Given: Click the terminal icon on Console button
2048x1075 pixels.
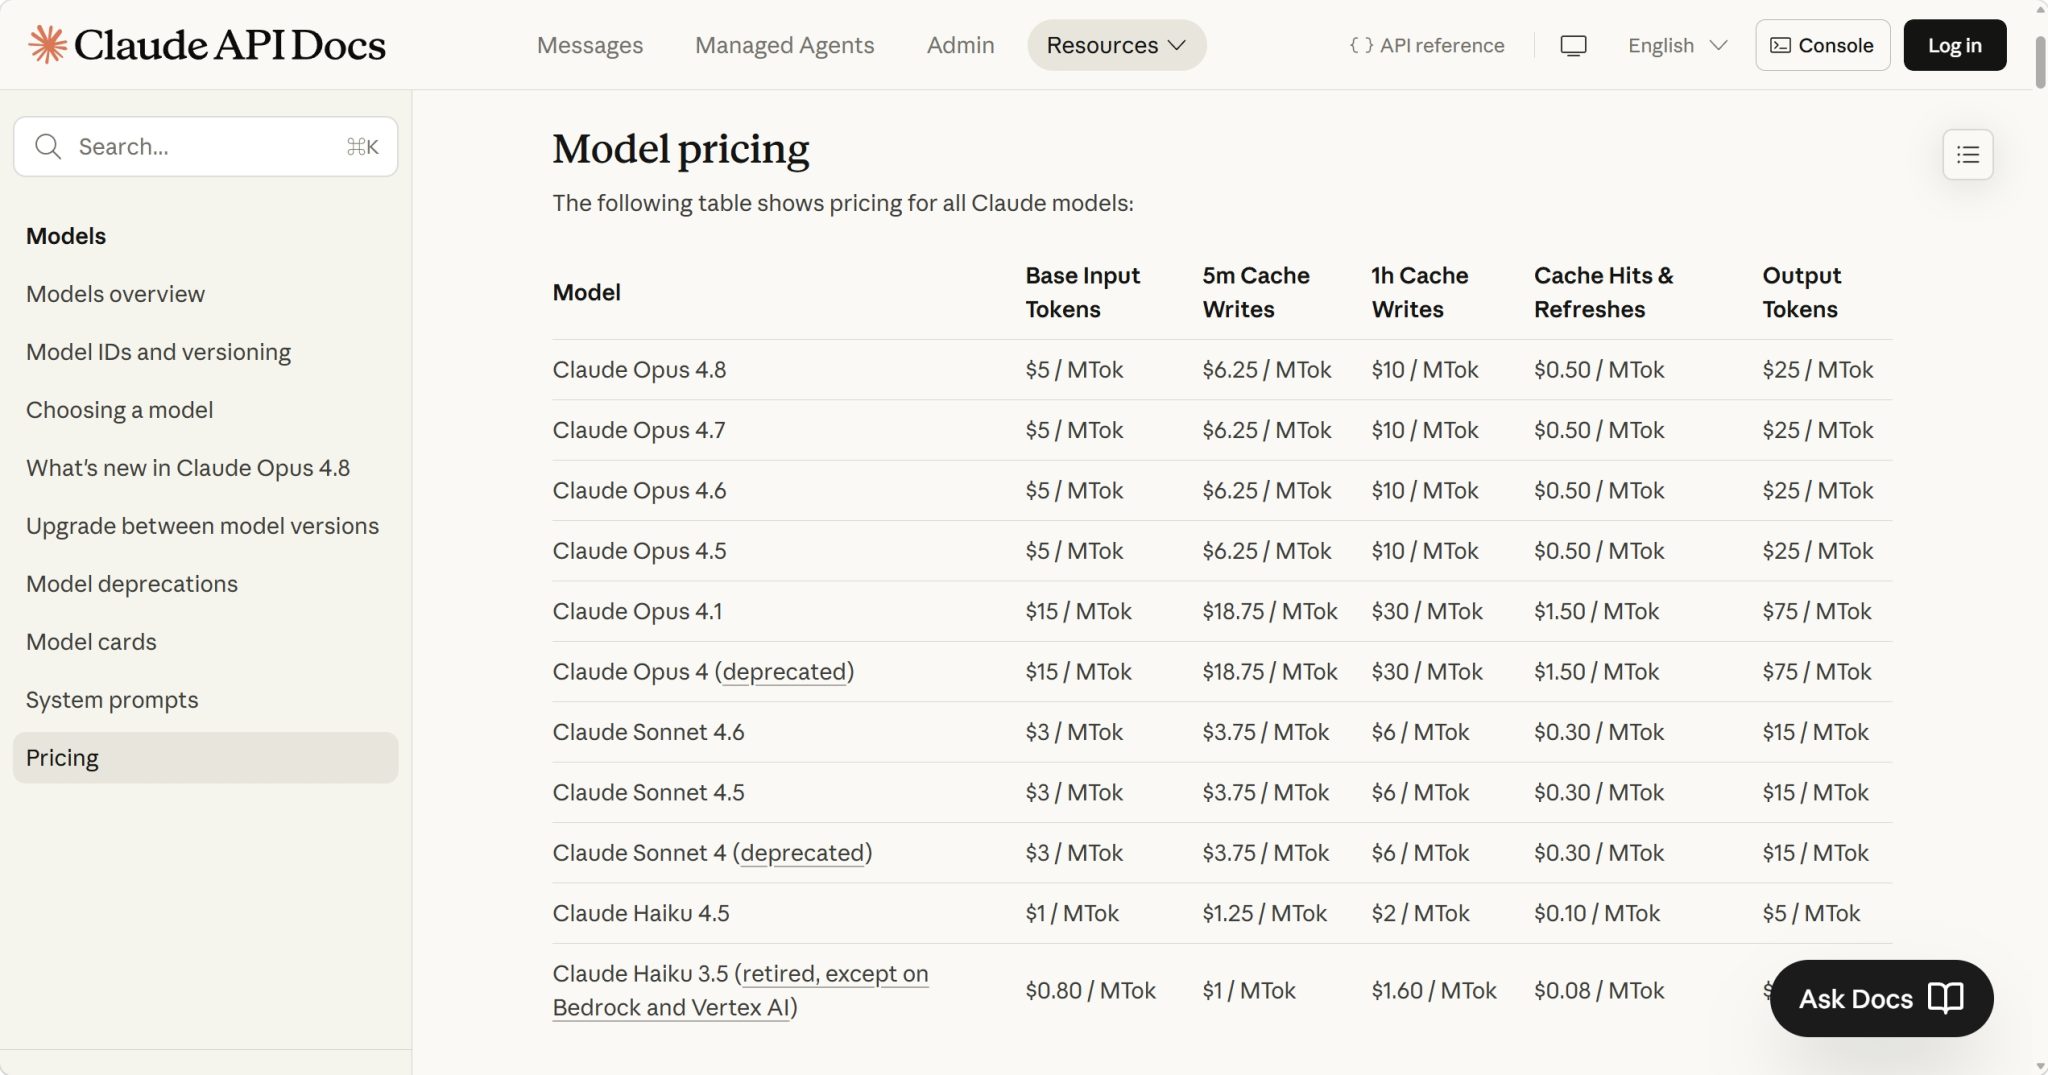Looking at the screenshot, I should click(x=1780, y=45).
